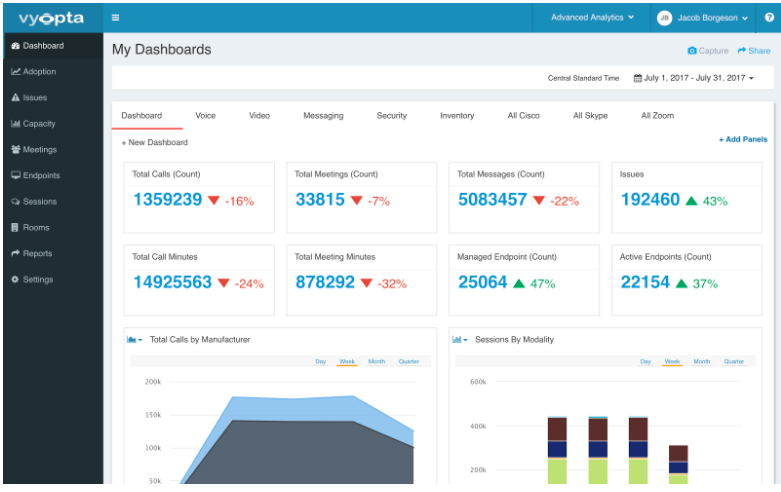781x492 pixels.
Task: Select Week view in Sessions By Modality
Action: (672, 362)
